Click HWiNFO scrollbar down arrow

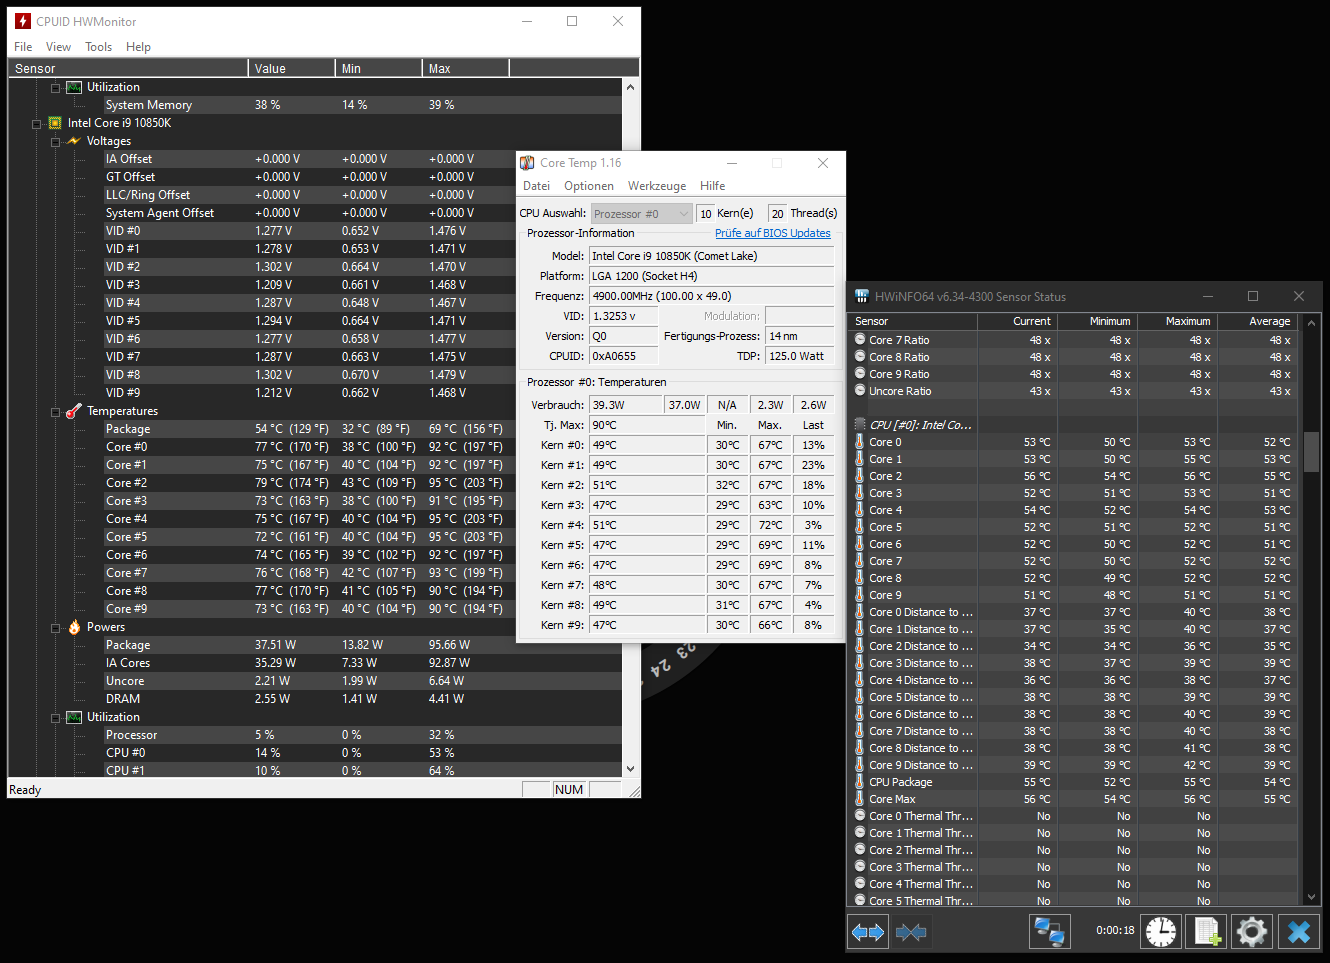(x=1311, y=897)
